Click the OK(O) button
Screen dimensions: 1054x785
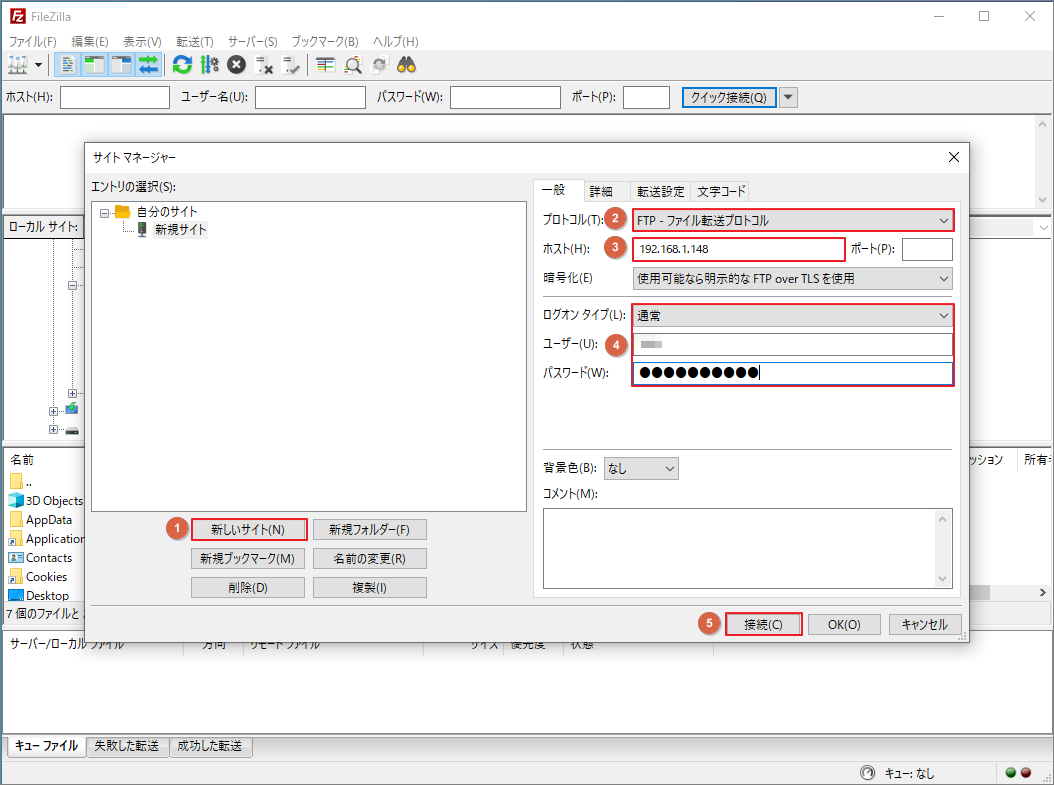844,624
